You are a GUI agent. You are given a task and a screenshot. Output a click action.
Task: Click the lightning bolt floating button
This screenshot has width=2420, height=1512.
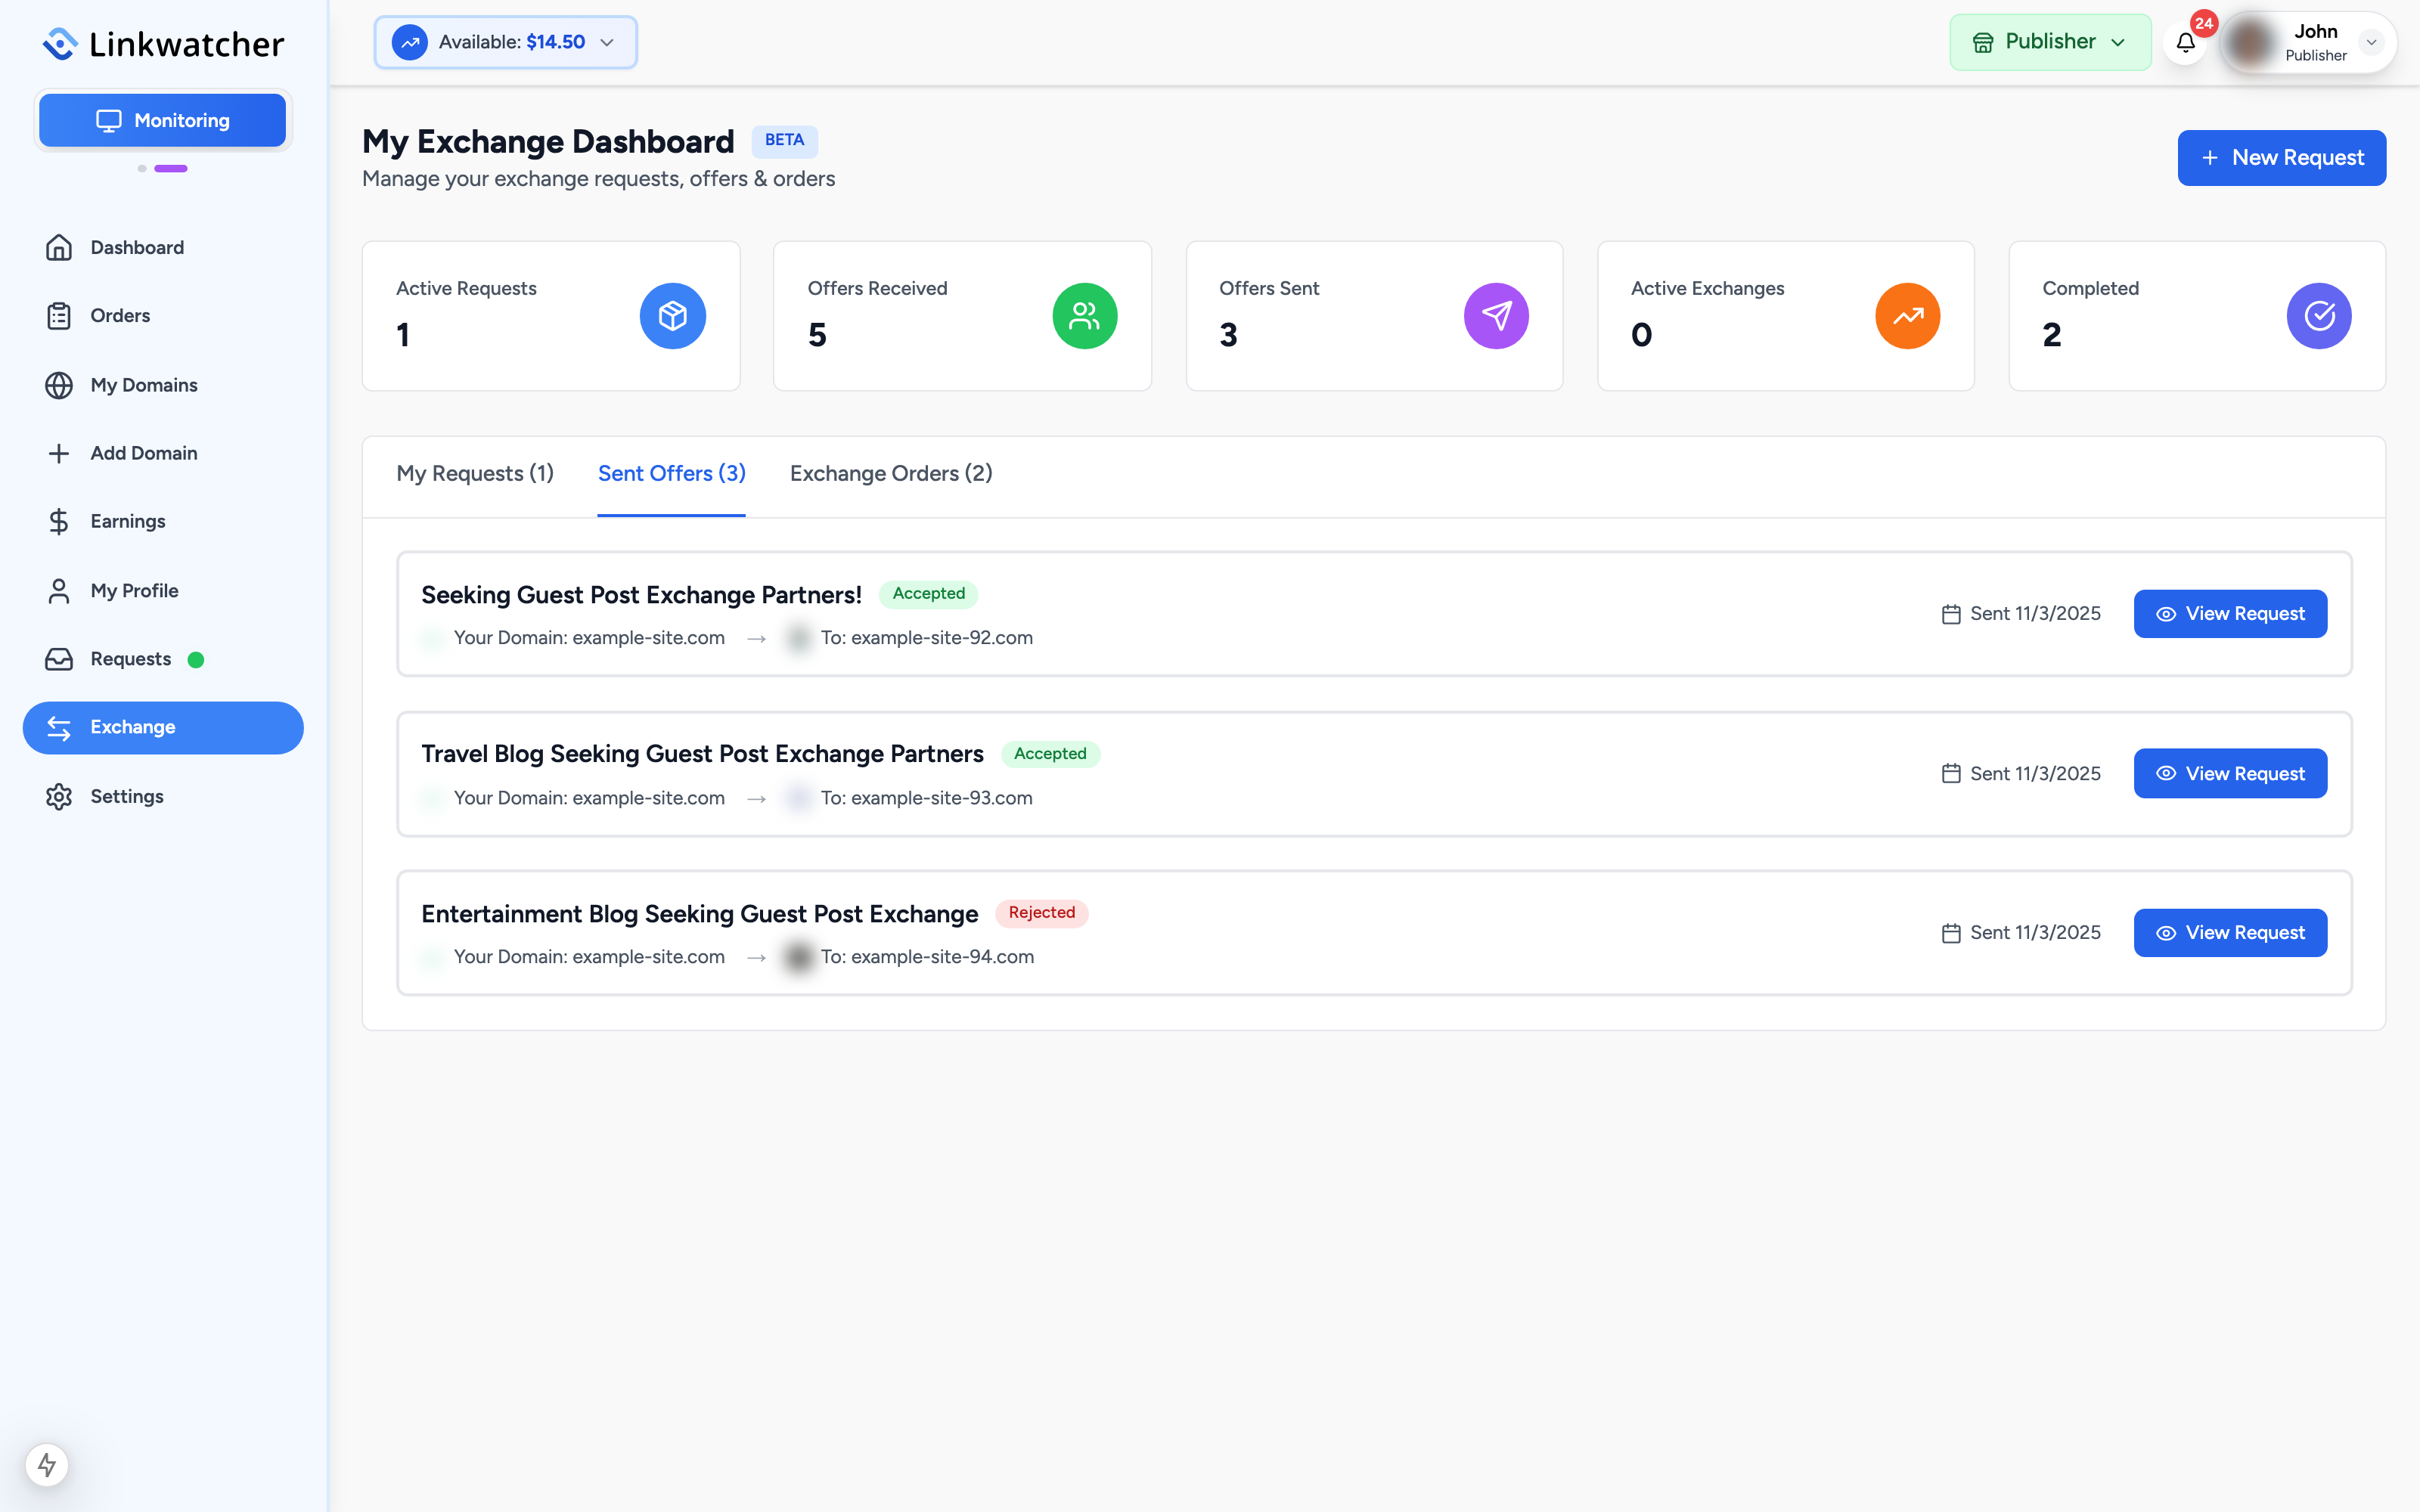[47, 1465]
